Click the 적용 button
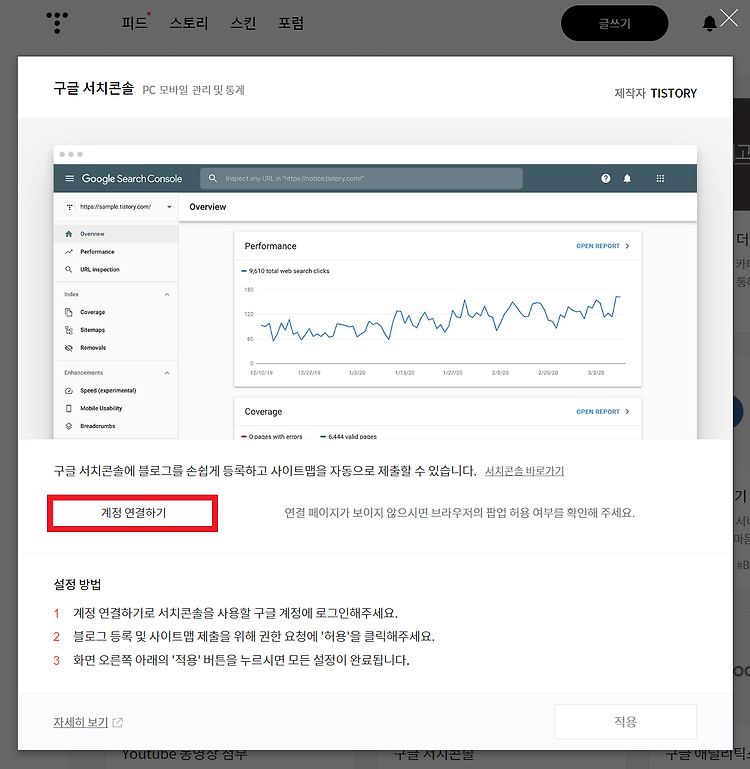This screenshot has width=750, height=769. (x=625, y=721)
